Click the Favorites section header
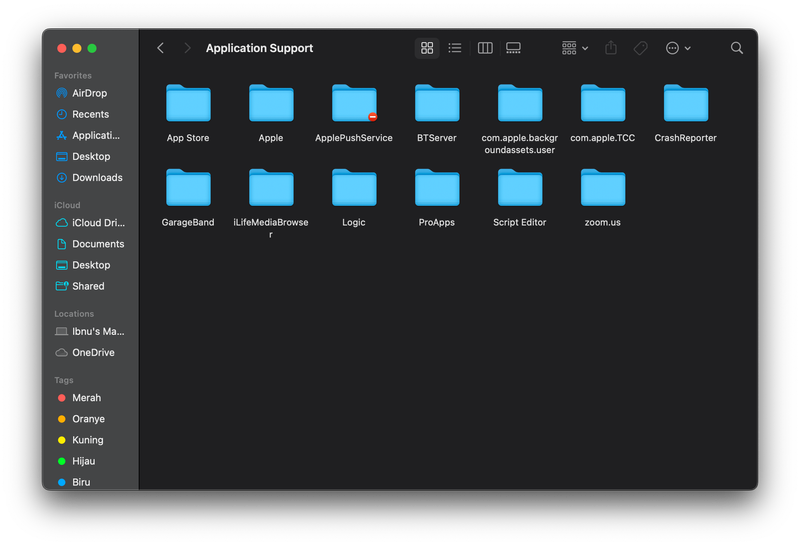 pyautogui.click(x=73, y=76)
